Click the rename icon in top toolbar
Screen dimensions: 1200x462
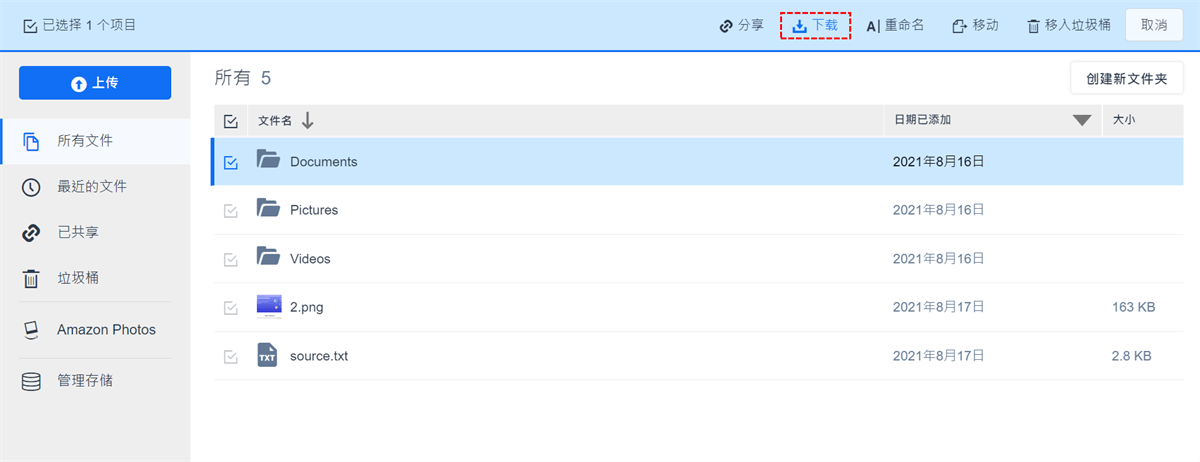pyautogui.click(x=873, y=26)
